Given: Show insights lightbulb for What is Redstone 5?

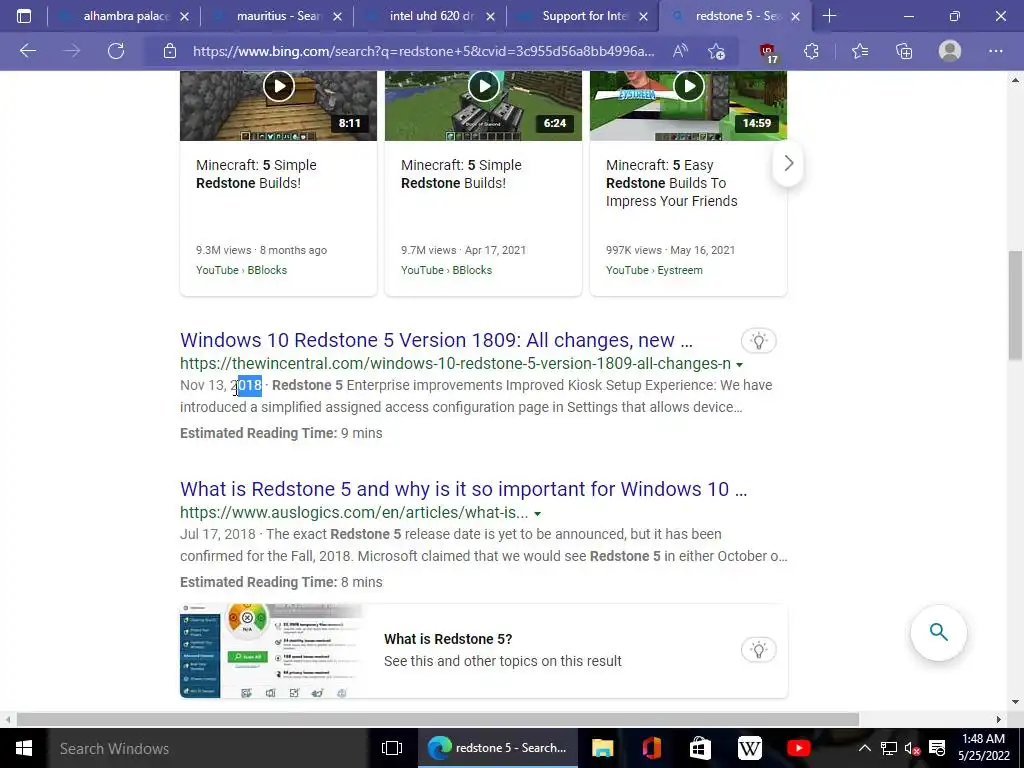Looking at the screenshot, I should coord(758,650).
